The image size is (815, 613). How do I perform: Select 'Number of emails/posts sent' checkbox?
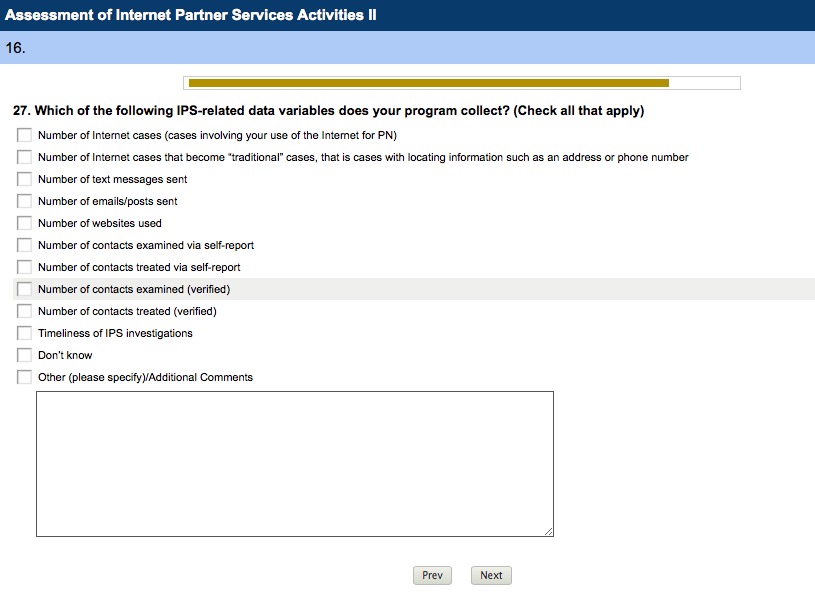[24, 201]
